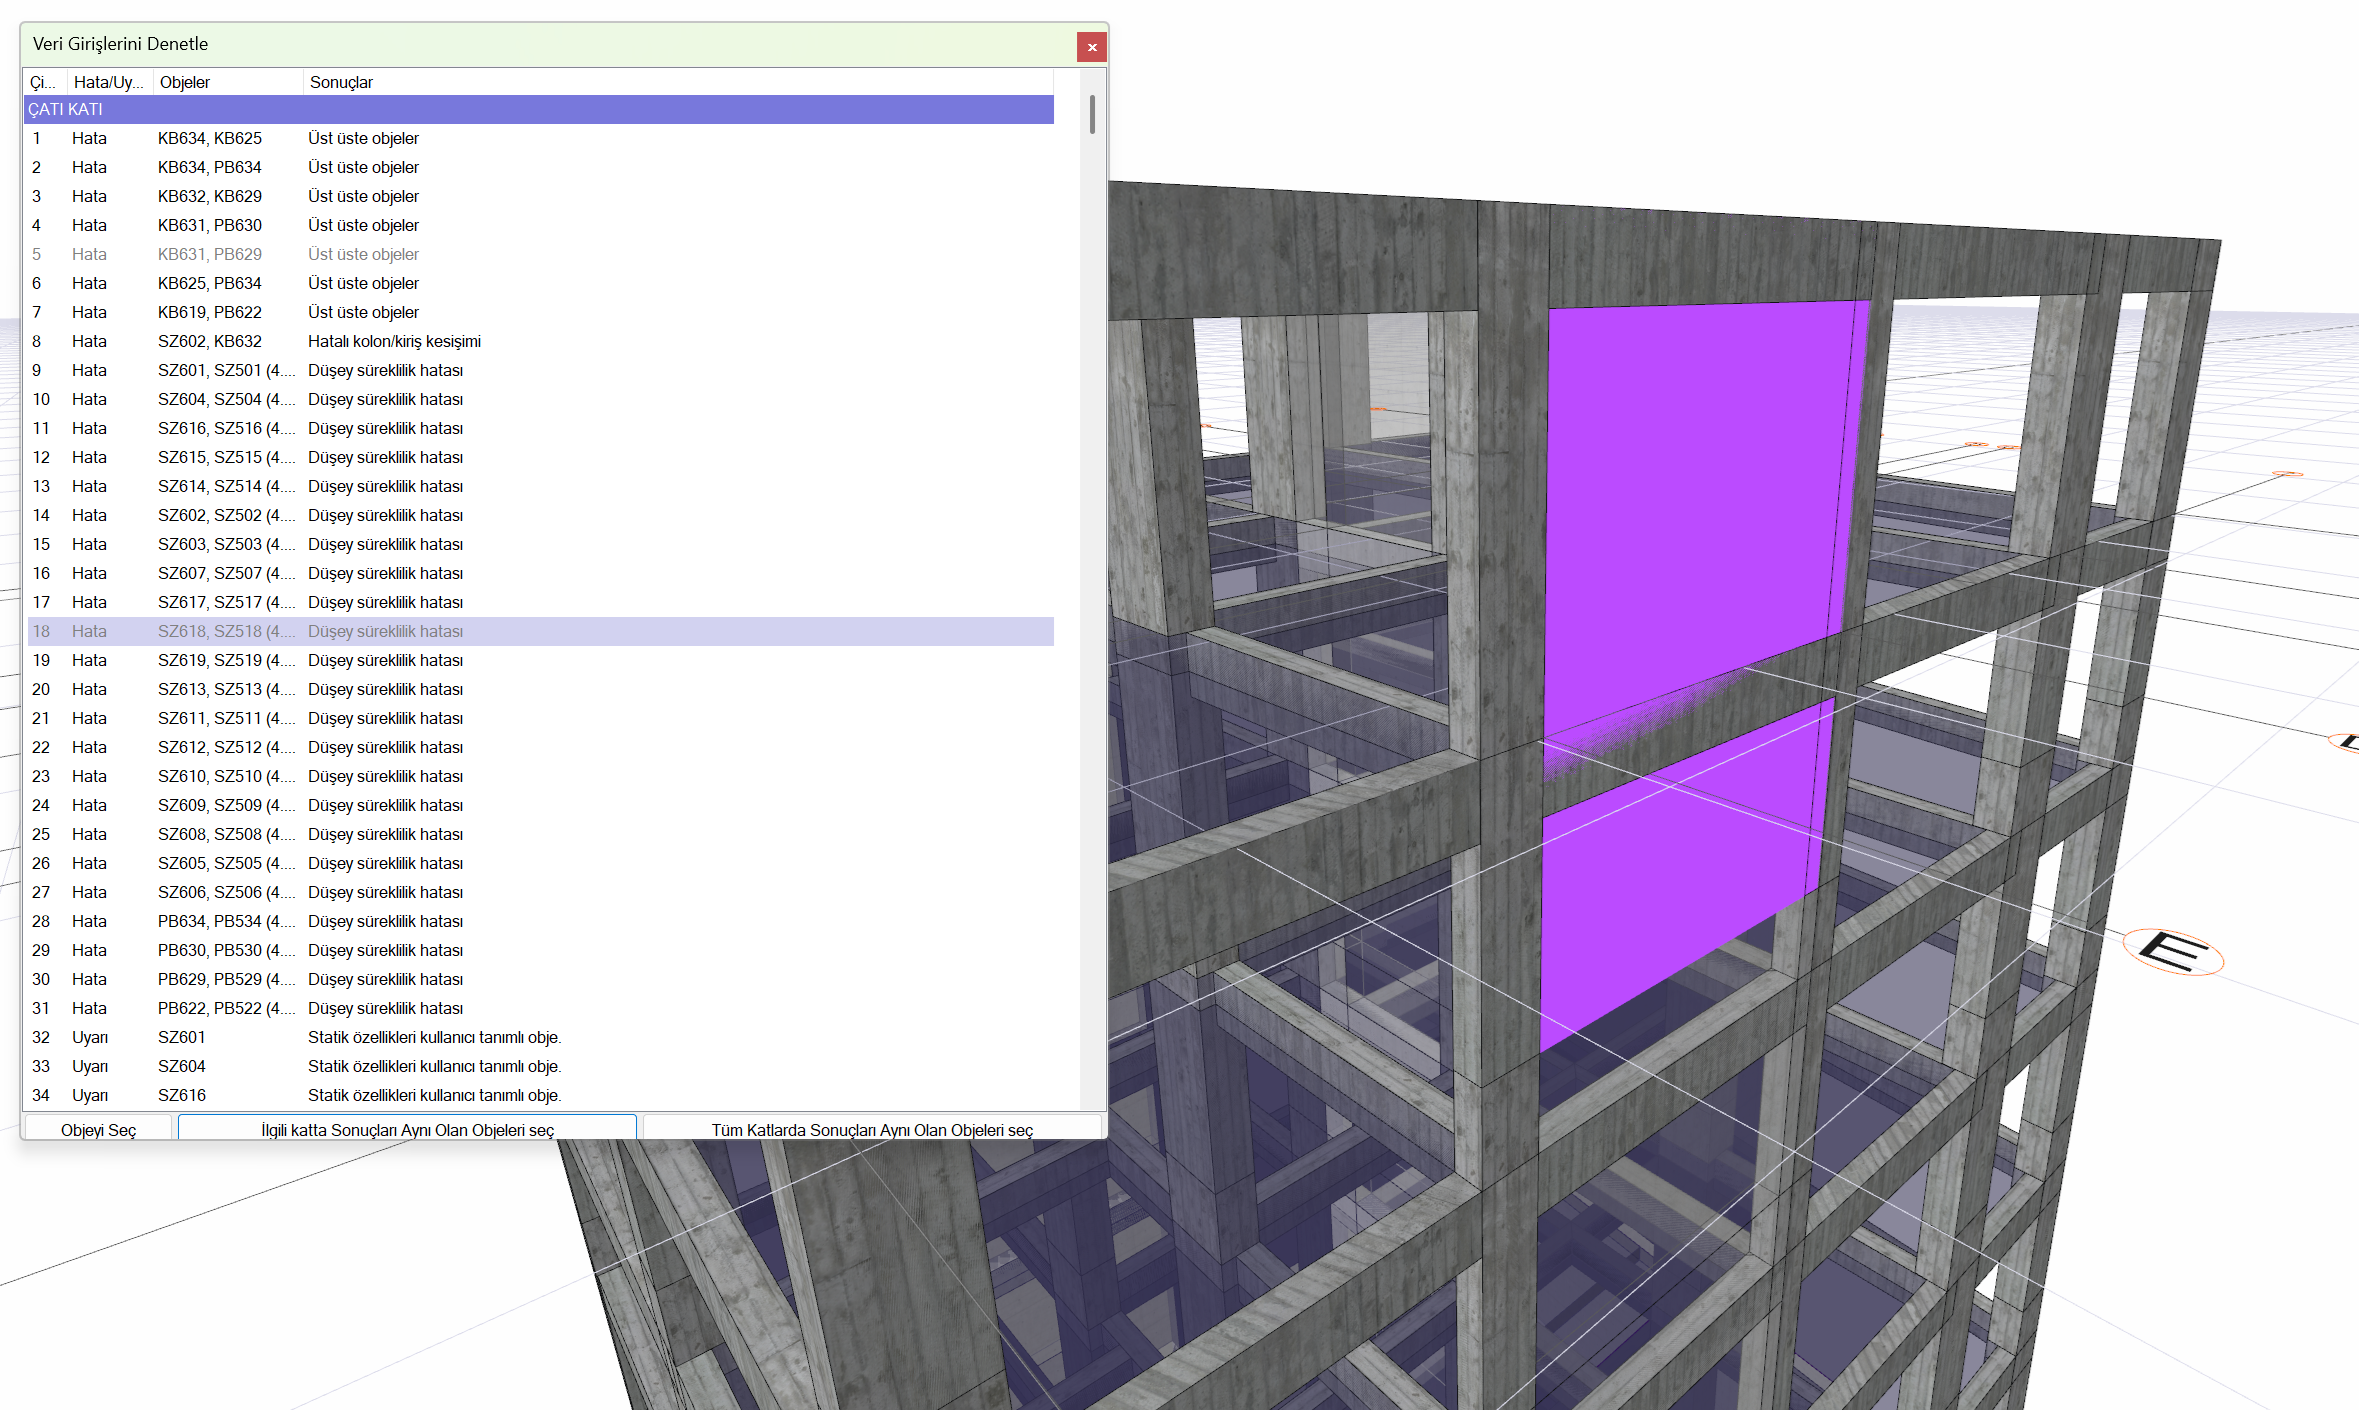Viewport: 2359px width, 1410px height.
Task: Close the Veri Girişlerini Denetle dialog
Action: [x=1091, y=47]
